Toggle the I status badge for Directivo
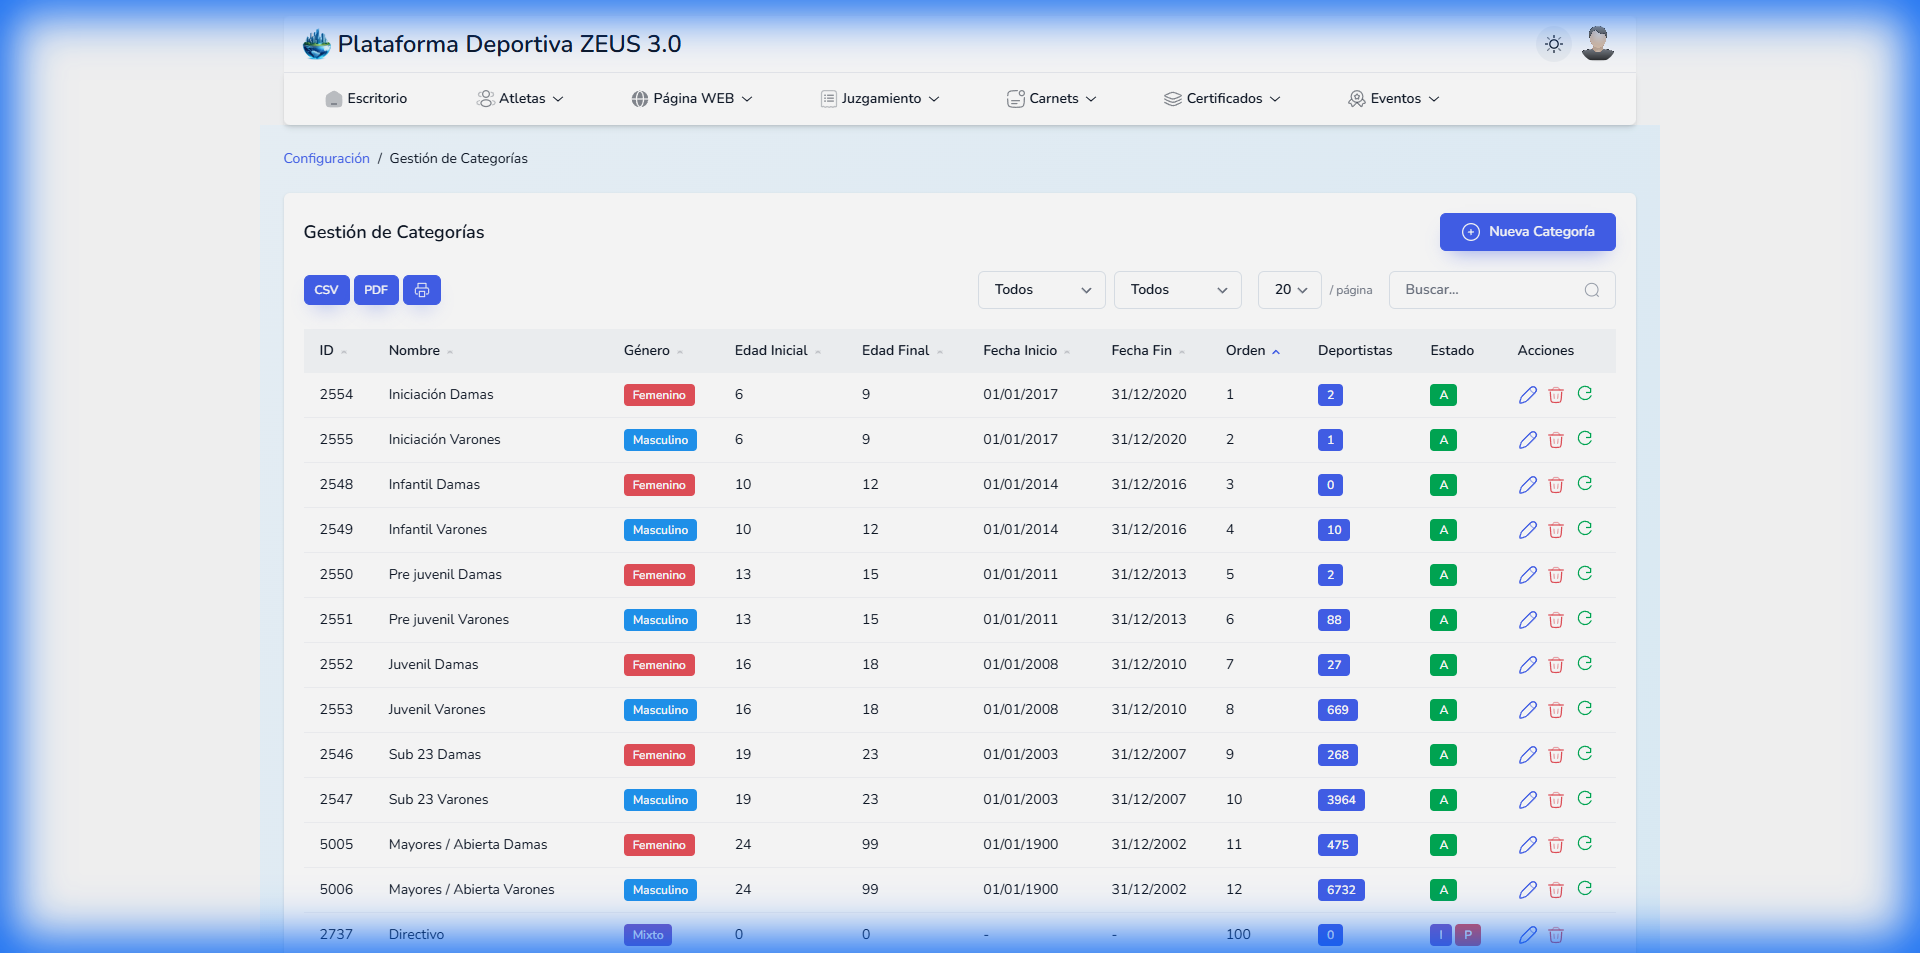This screenshot has height=953, width=1920. click(x=1440, y=935)
